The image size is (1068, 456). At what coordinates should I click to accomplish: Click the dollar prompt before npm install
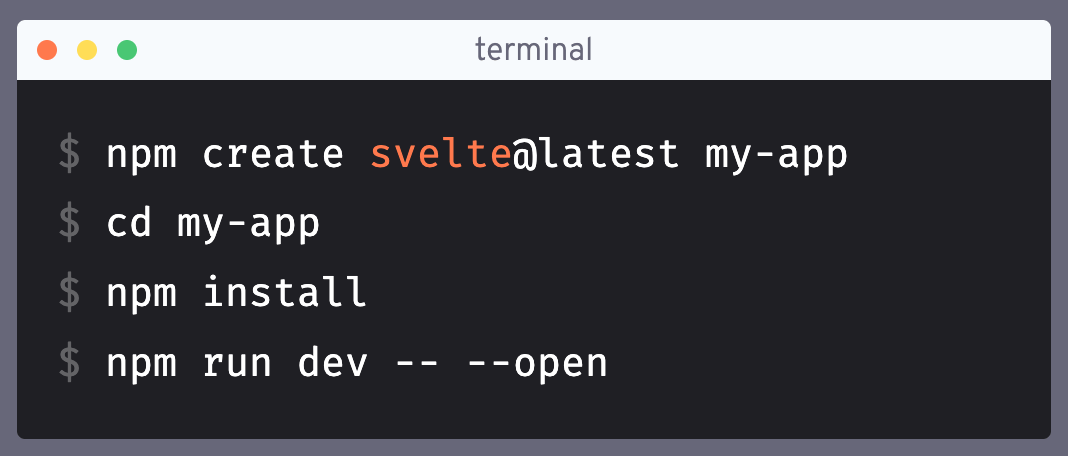pos(69,293)
